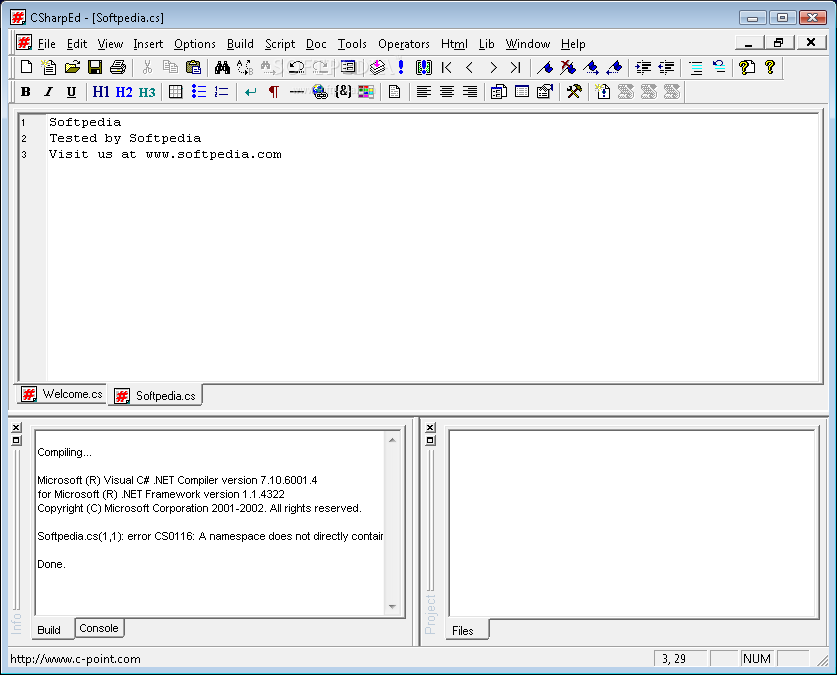Image resolution: width=837 pixels, height=675 pixels.
Task: Print the current document
Action: pyautogui.click(x=118, y=67)
